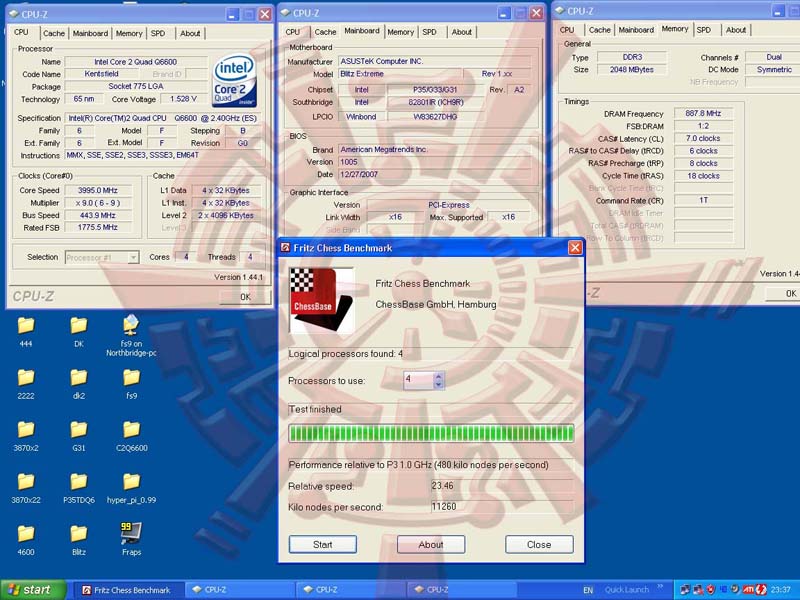Open the Windows Start menu
The image size is (800, 600).
[x=33, y=590]
